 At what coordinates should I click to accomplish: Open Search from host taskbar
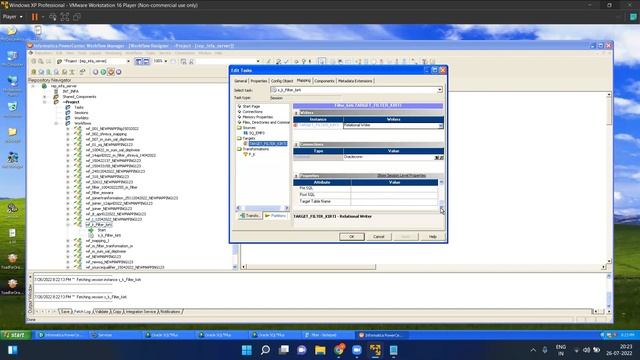coord(265,350)
